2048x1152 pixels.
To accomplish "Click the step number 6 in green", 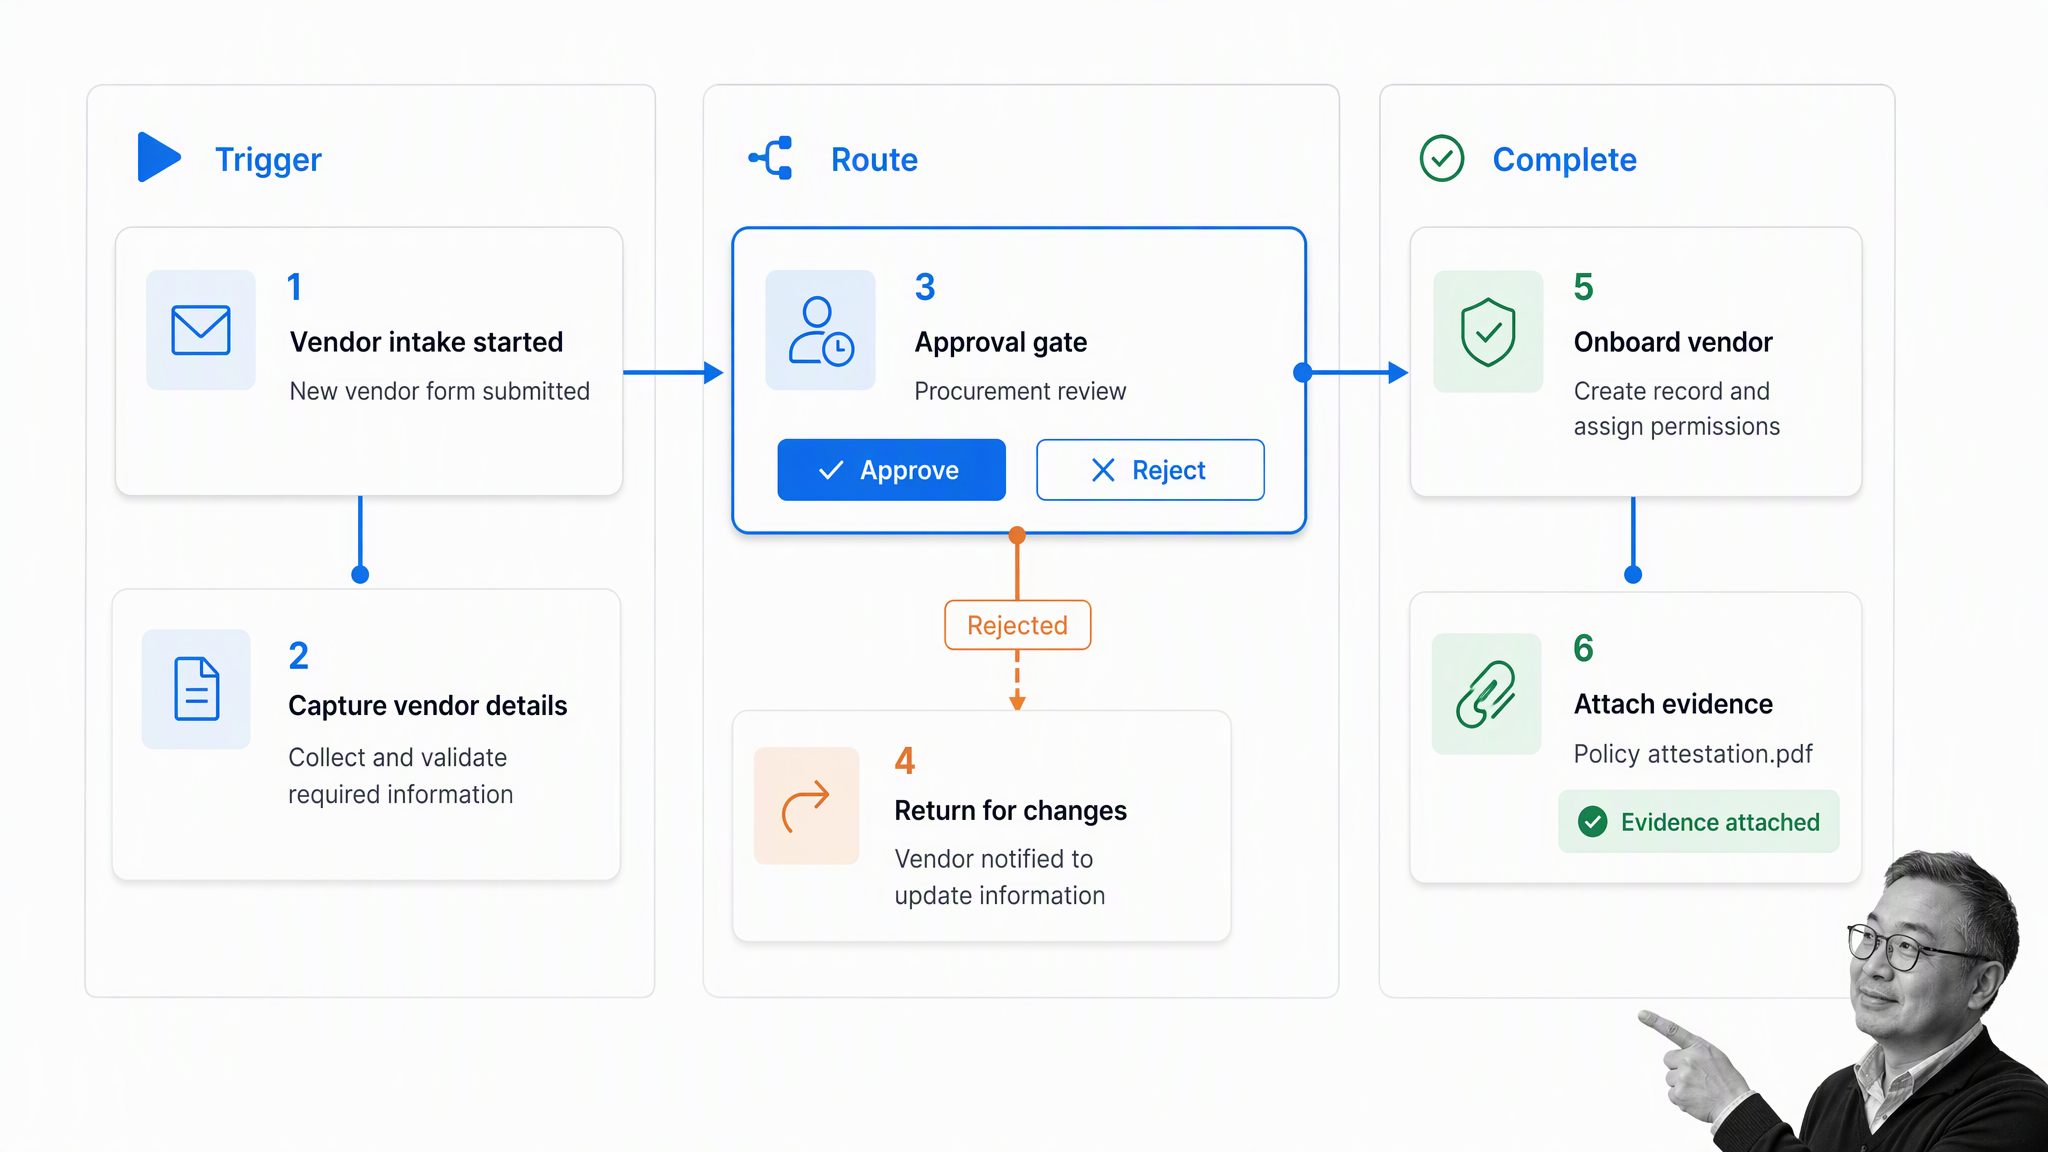I will click(1583, 648).
